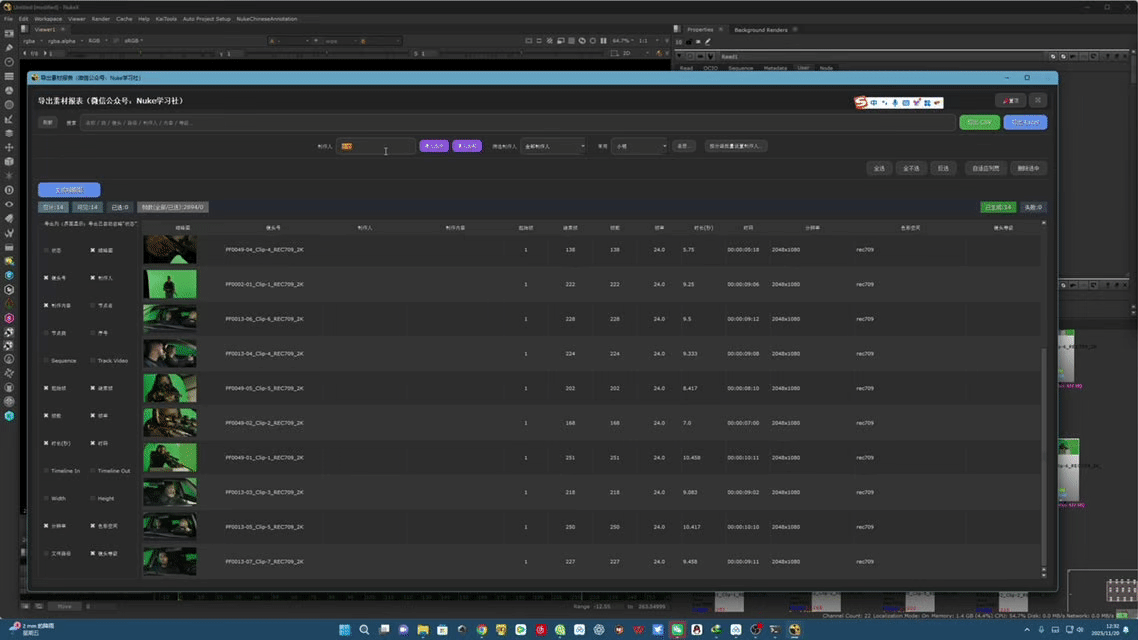Click the 反选 invert selection button
The image size is (1138, 640).
coord(943,168)
